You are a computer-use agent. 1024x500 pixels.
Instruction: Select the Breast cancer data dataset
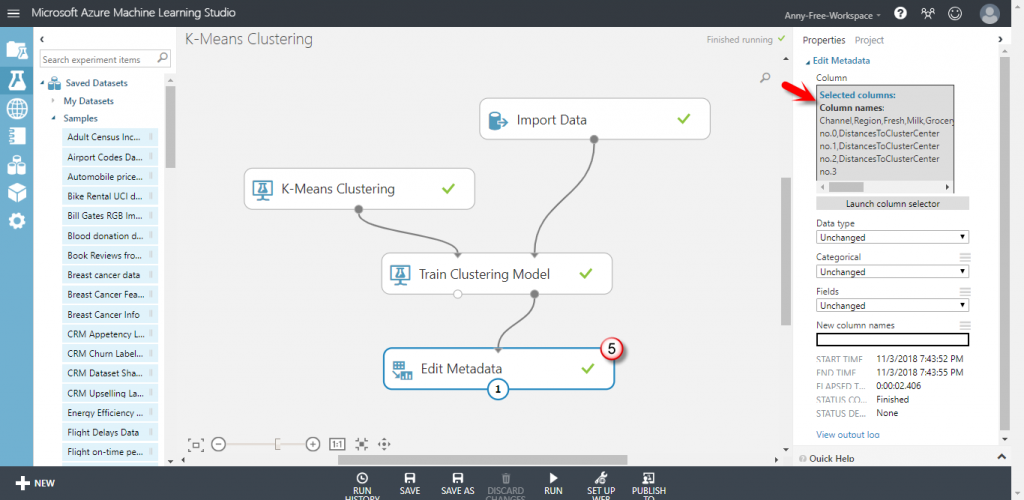coord(110,275)
